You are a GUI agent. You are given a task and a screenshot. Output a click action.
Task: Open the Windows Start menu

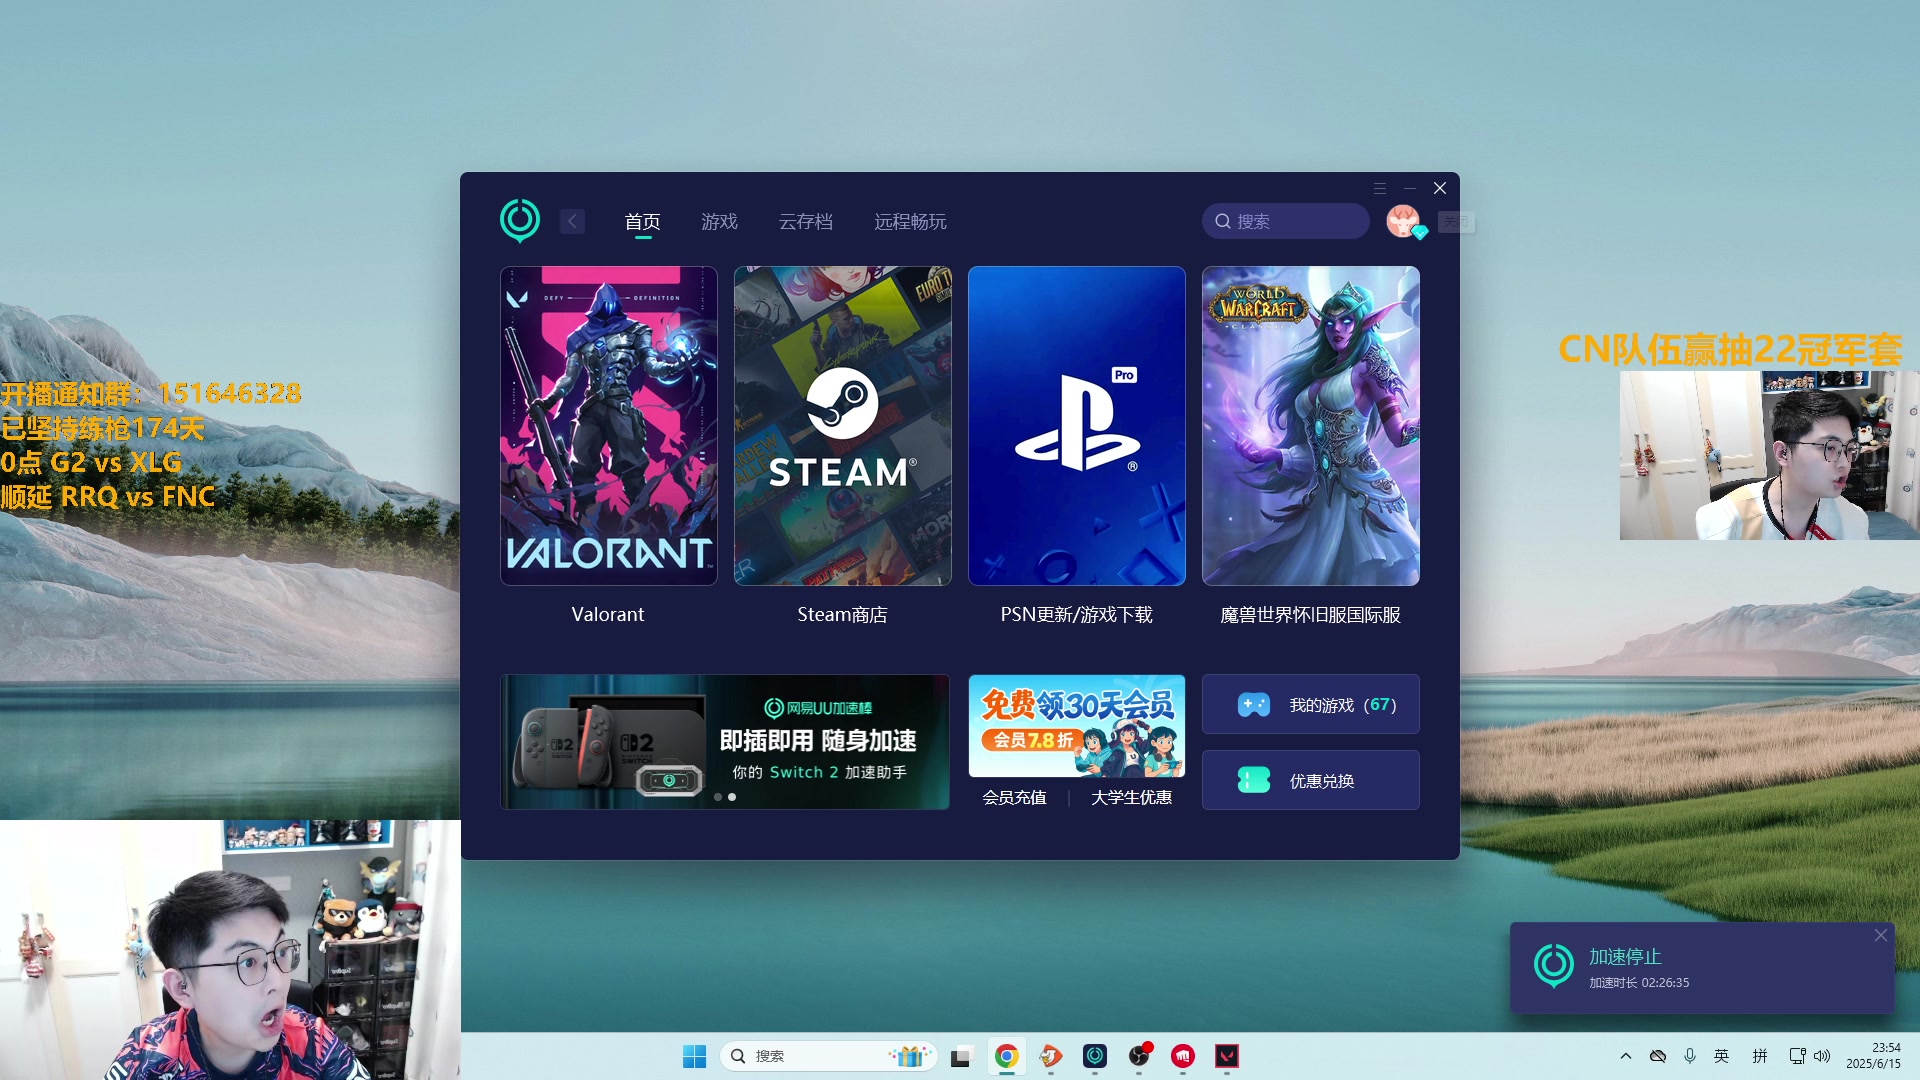point(694,1056)
